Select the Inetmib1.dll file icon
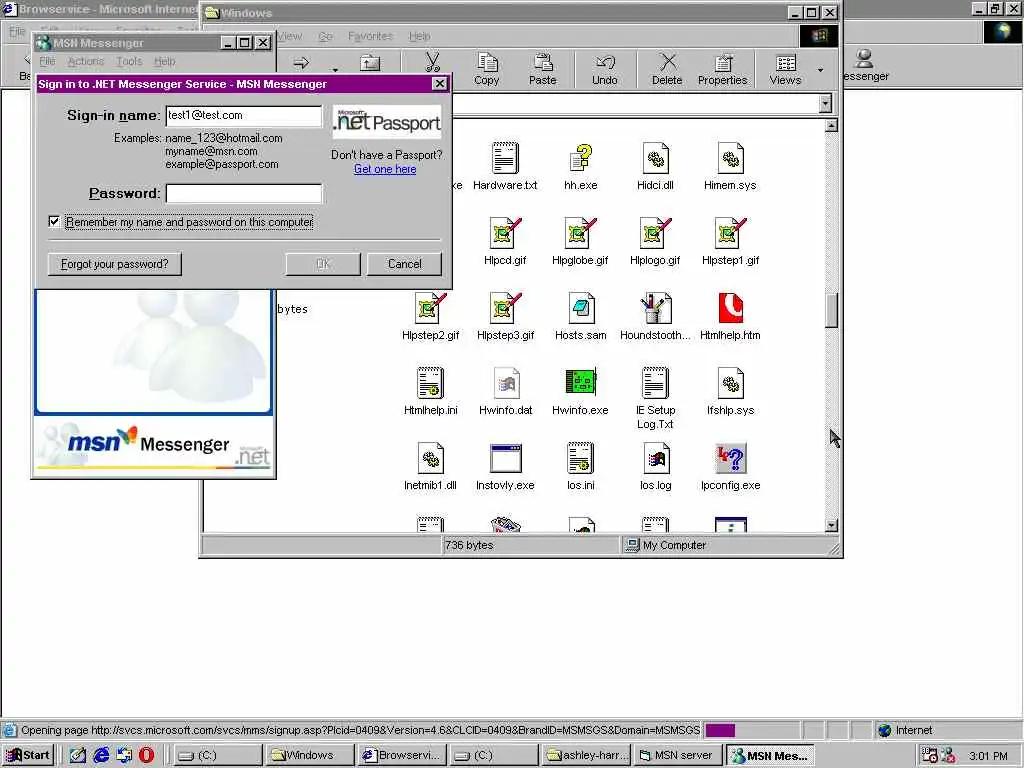This screenshot has height=768, width=1024. coord(430,458)
